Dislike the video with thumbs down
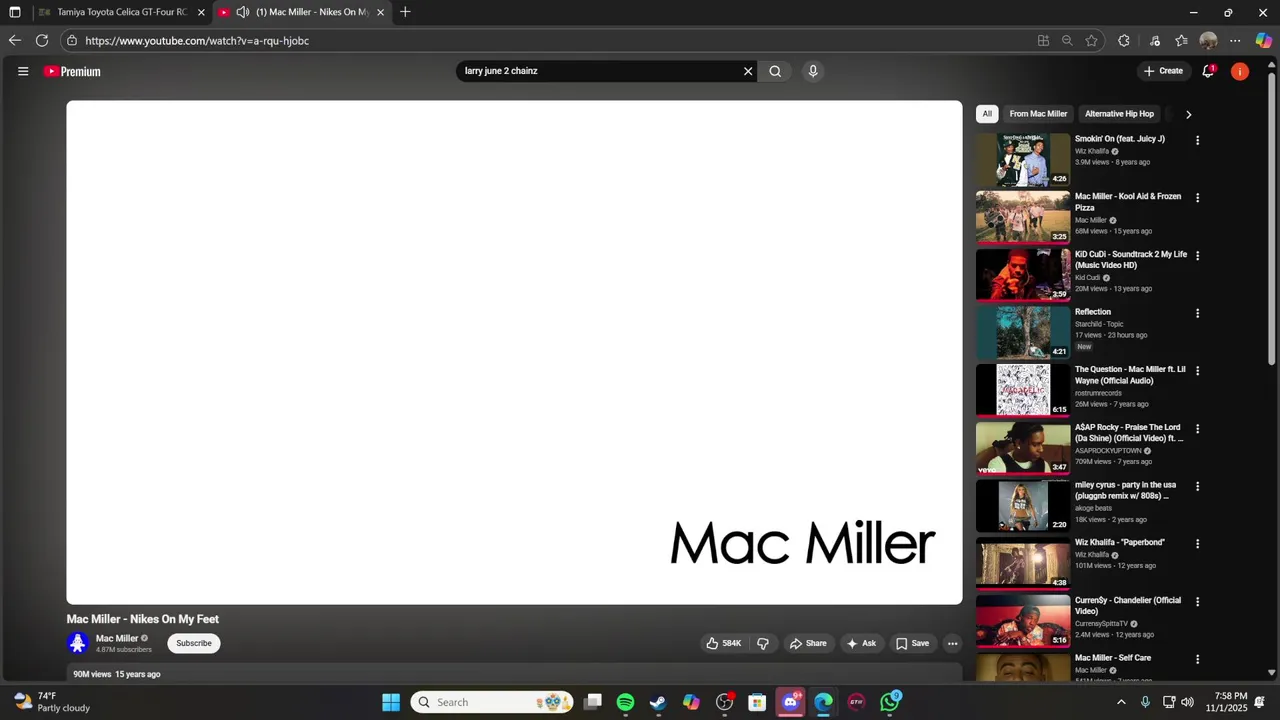 (x=763, y=643)
